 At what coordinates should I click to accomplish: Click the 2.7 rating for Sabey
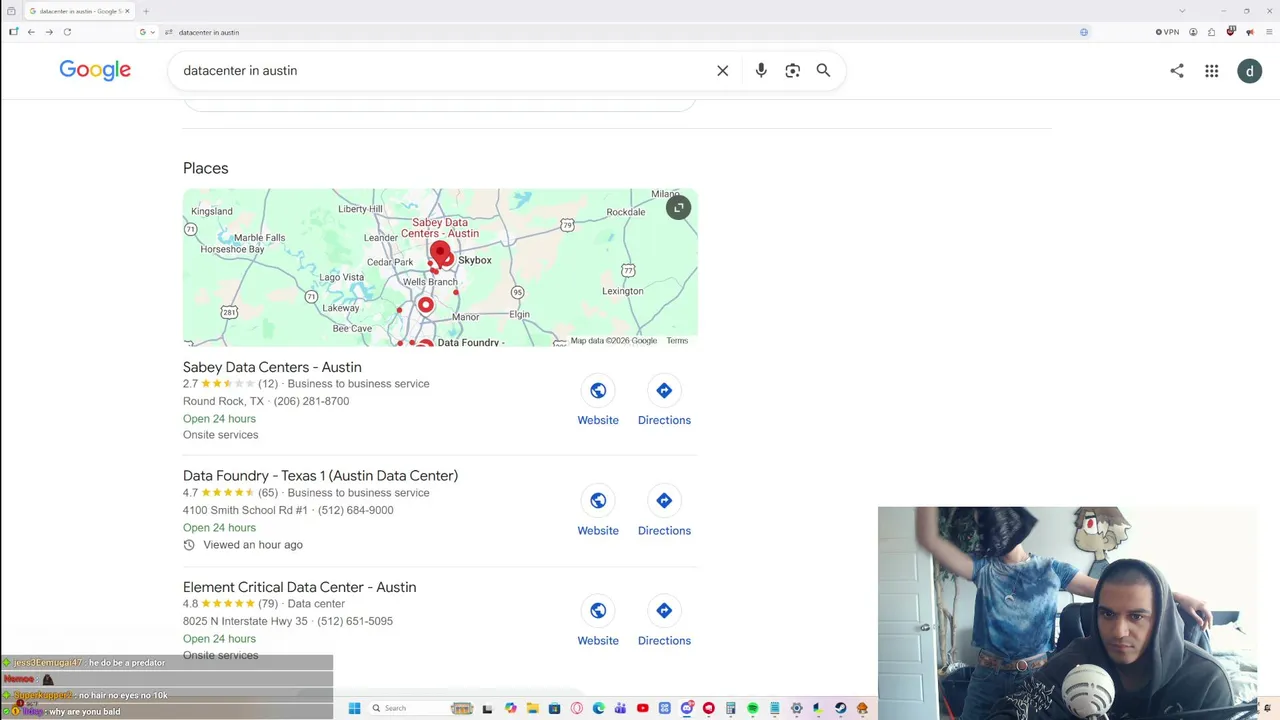click(x=190, y=384)
